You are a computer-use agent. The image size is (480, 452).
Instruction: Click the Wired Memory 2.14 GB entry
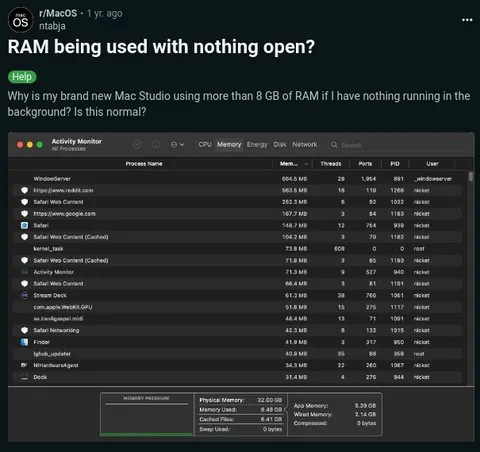(x=335, y=414)
